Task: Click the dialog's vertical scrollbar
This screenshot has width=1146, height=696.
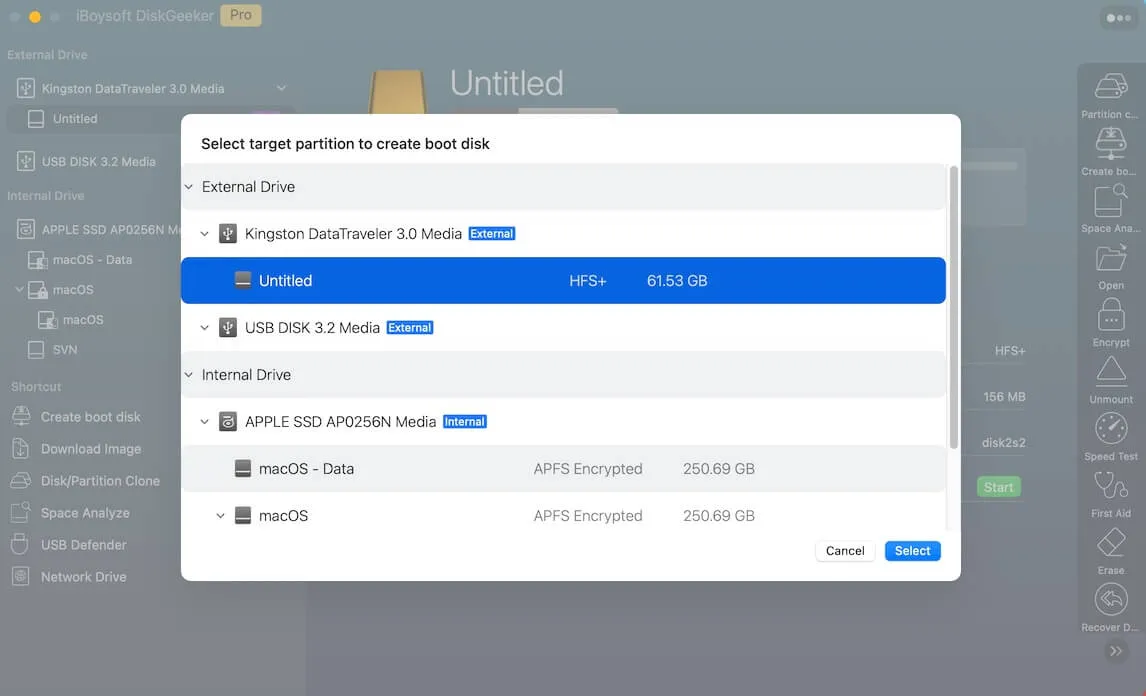Action: point(953,307)
